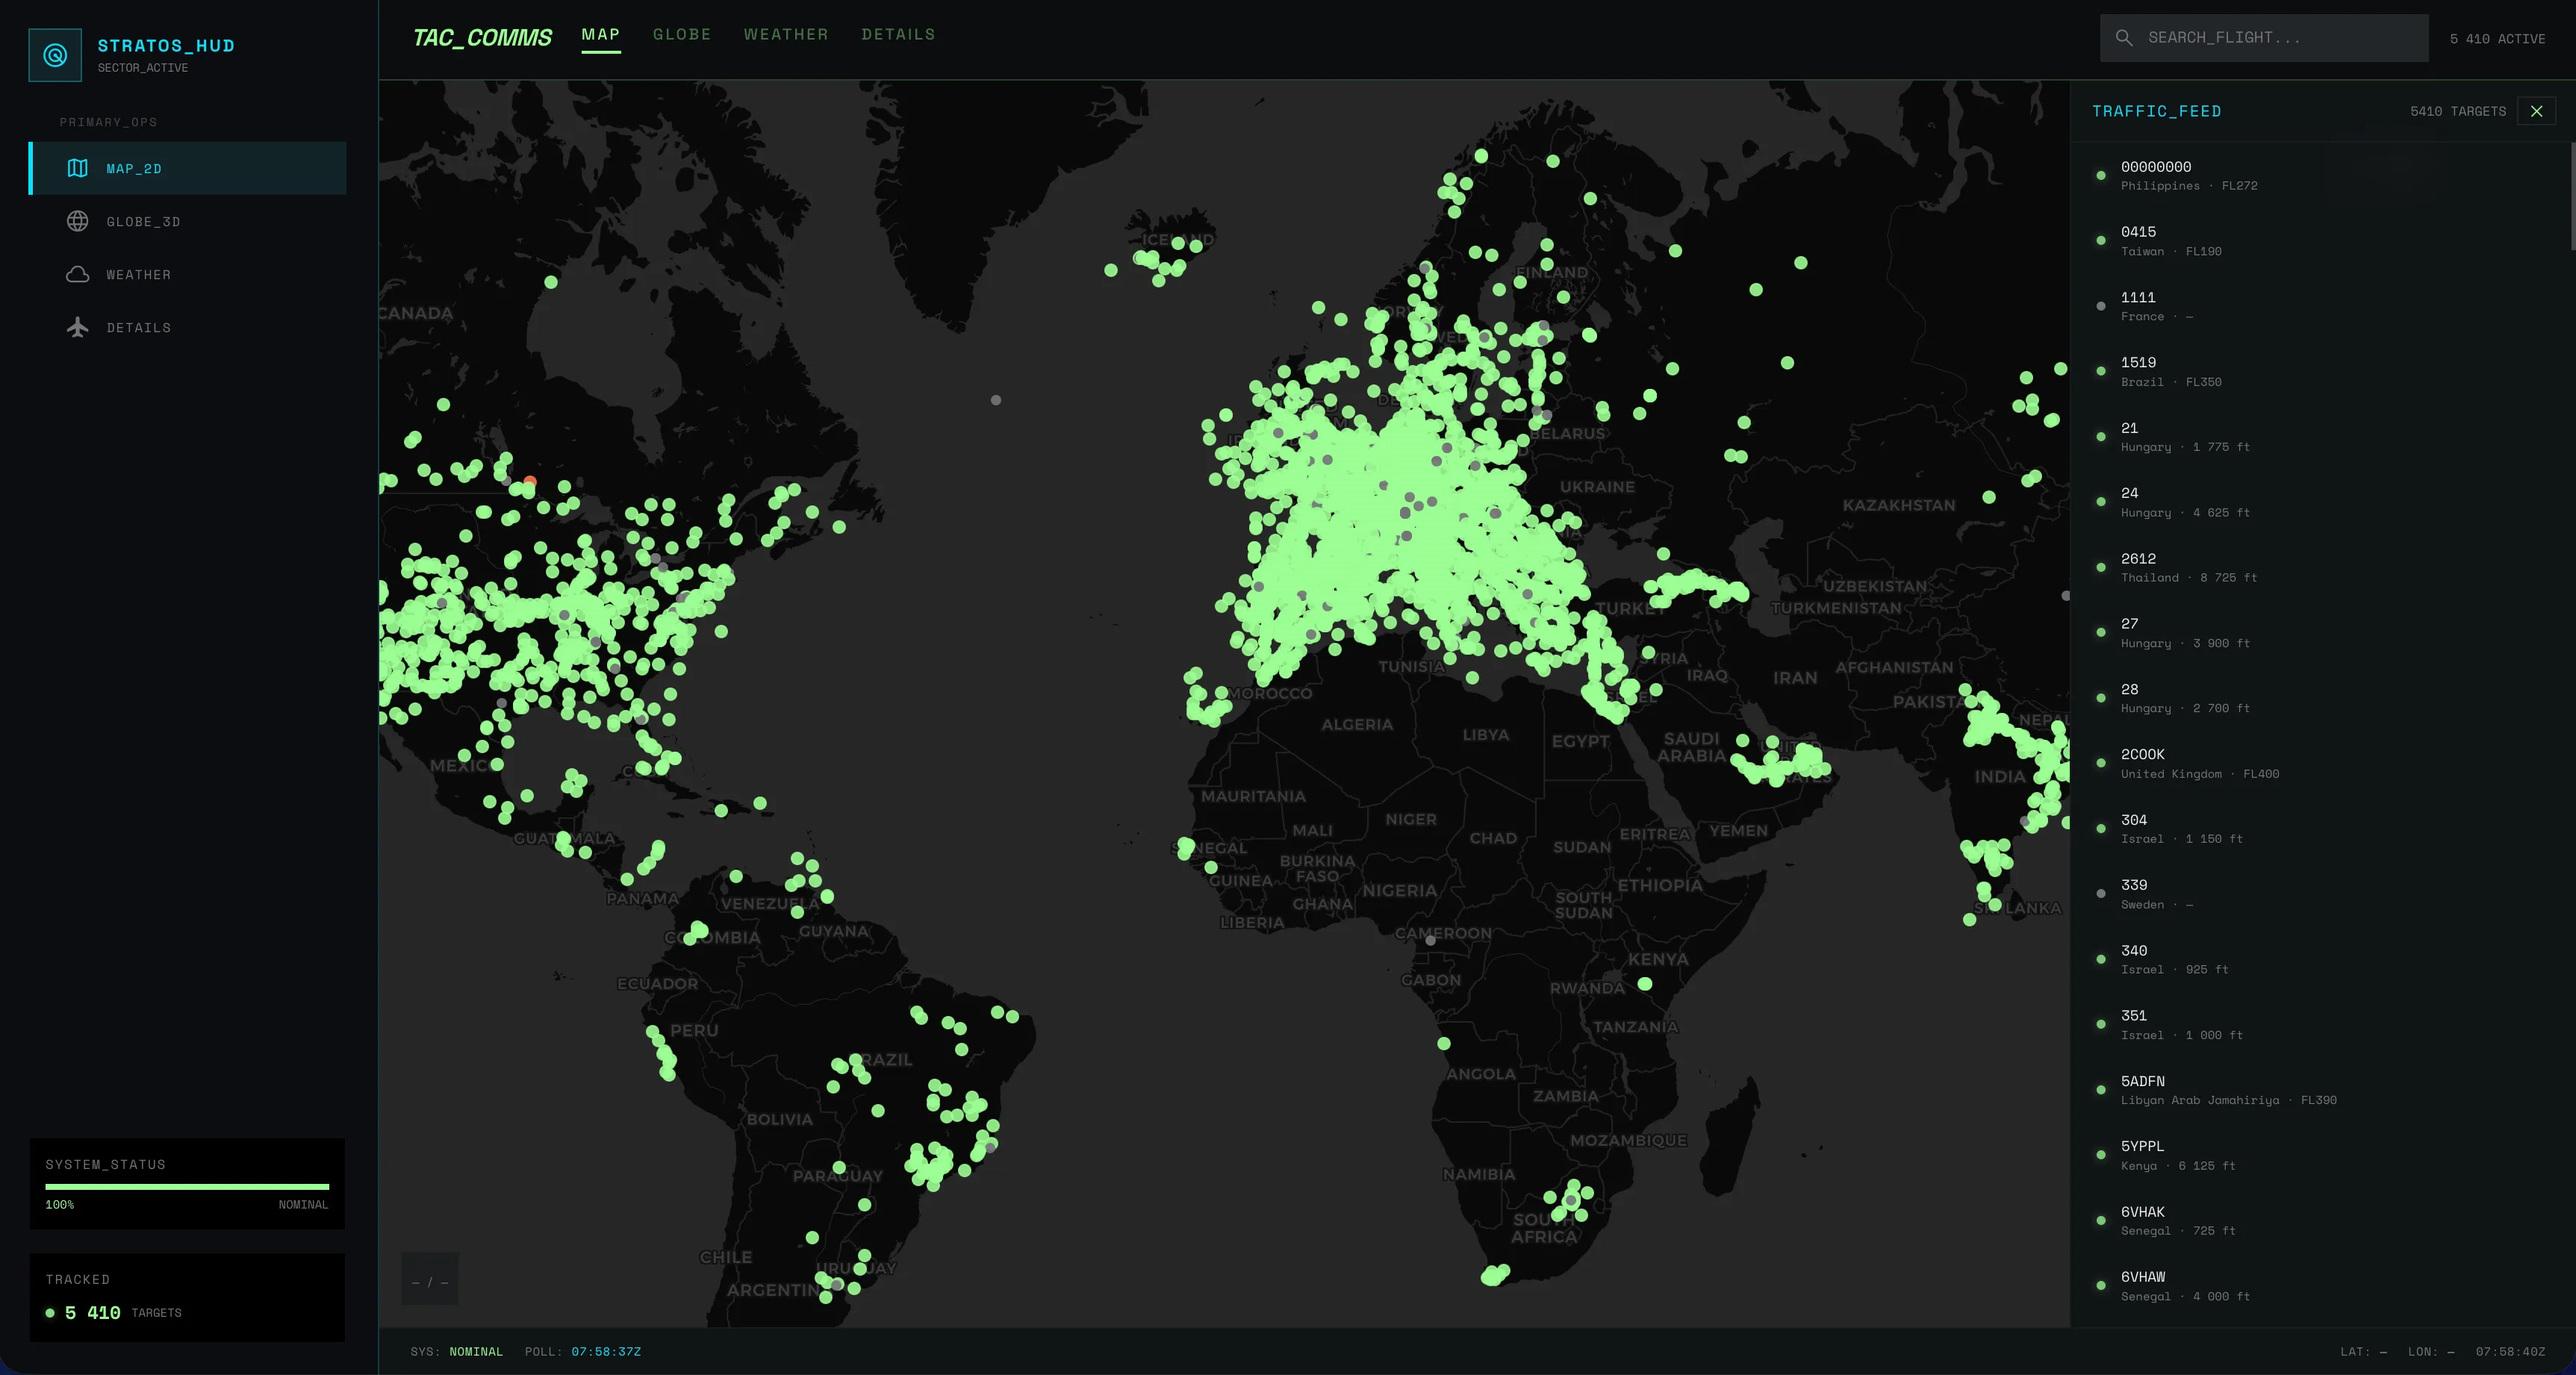Screen dimensions: 2576x1375
Task: Close the TRAFFIC_FEED panel
Action: coord(2536,111)
